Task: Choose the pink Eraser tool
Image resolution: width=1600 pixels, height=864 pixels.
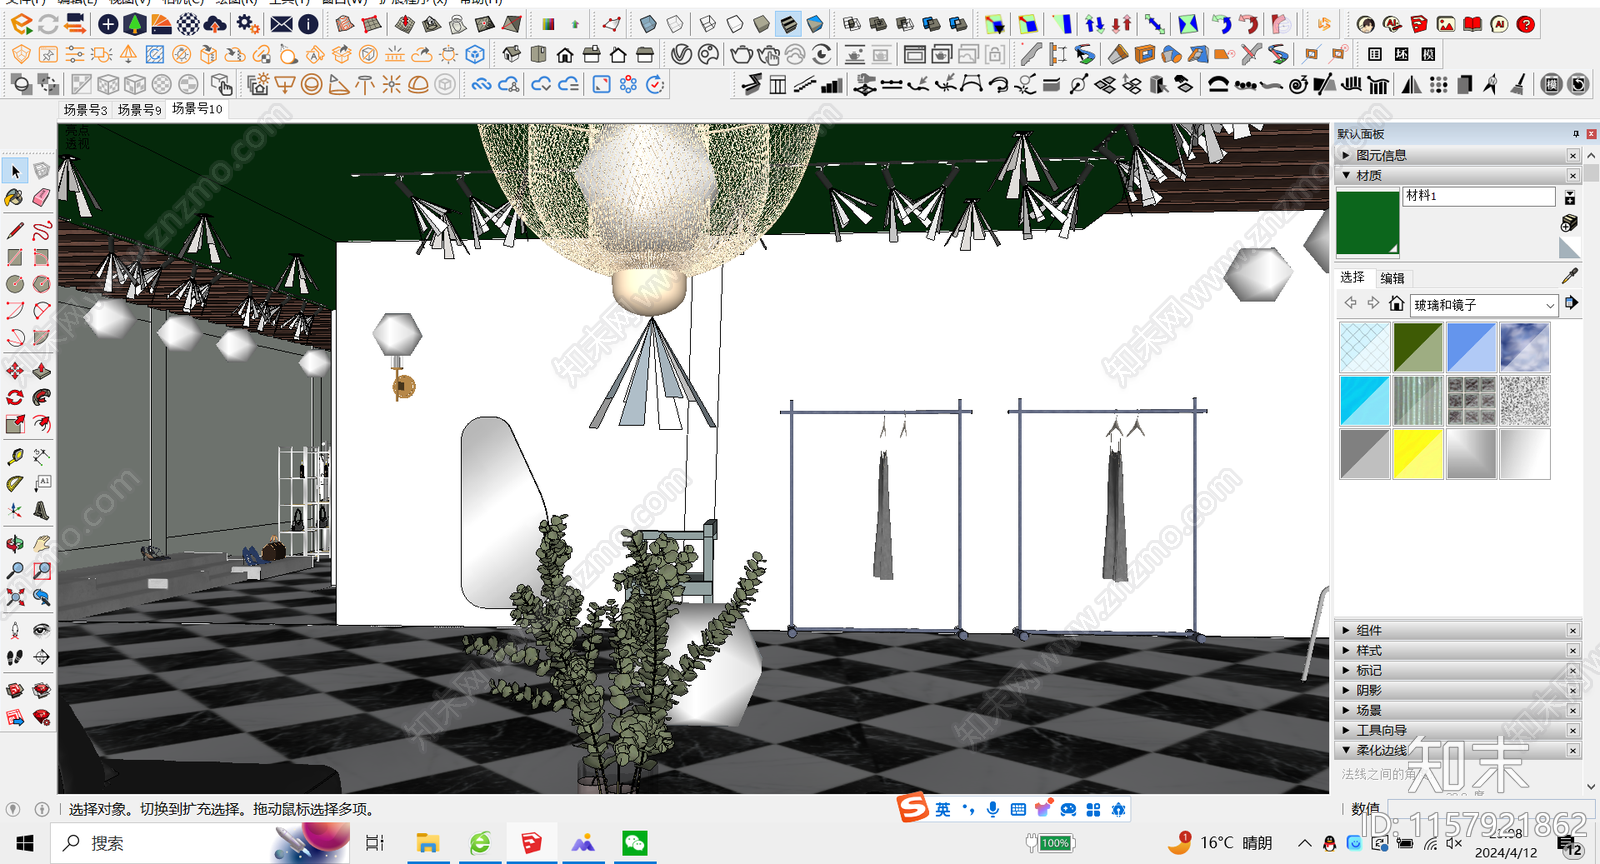Action: (41, 197)
